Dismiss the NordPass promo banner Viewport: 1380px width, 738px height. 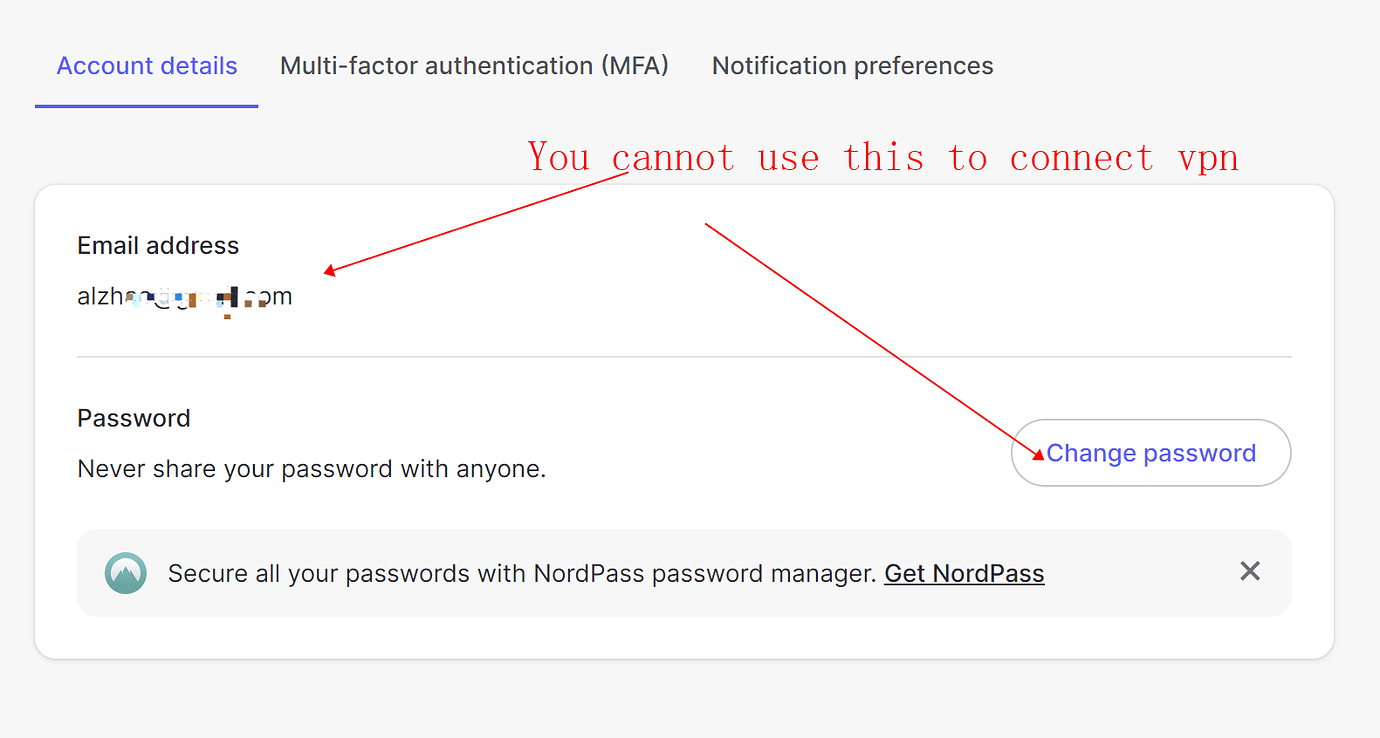(x=1250, y=572)
